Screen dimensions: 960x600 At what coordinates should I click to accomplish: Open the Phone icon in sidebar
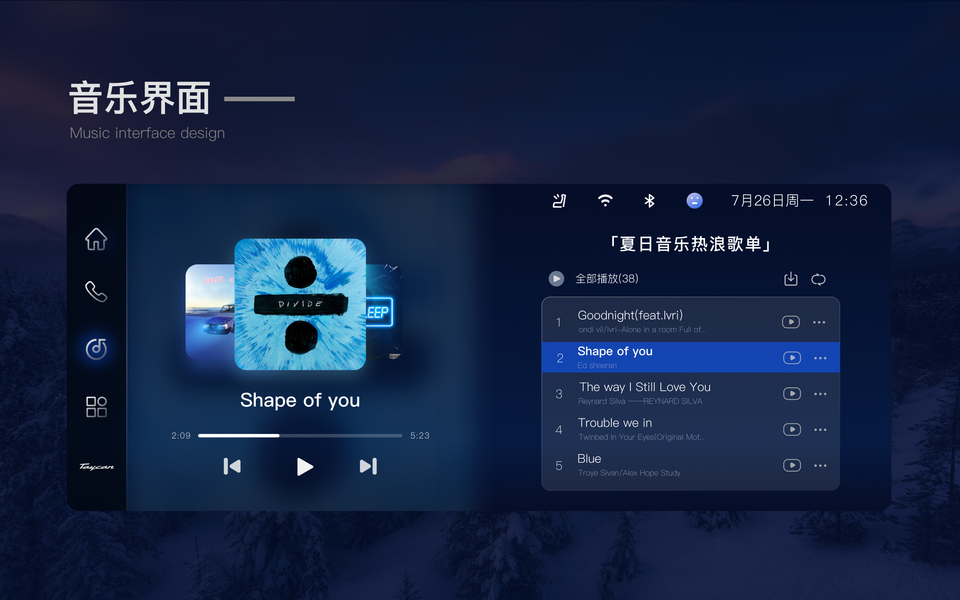coord(96,291)
